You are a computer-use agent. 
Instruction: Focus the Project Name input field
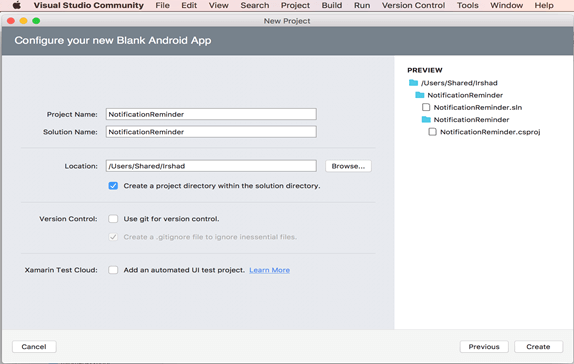coord(211,114)
